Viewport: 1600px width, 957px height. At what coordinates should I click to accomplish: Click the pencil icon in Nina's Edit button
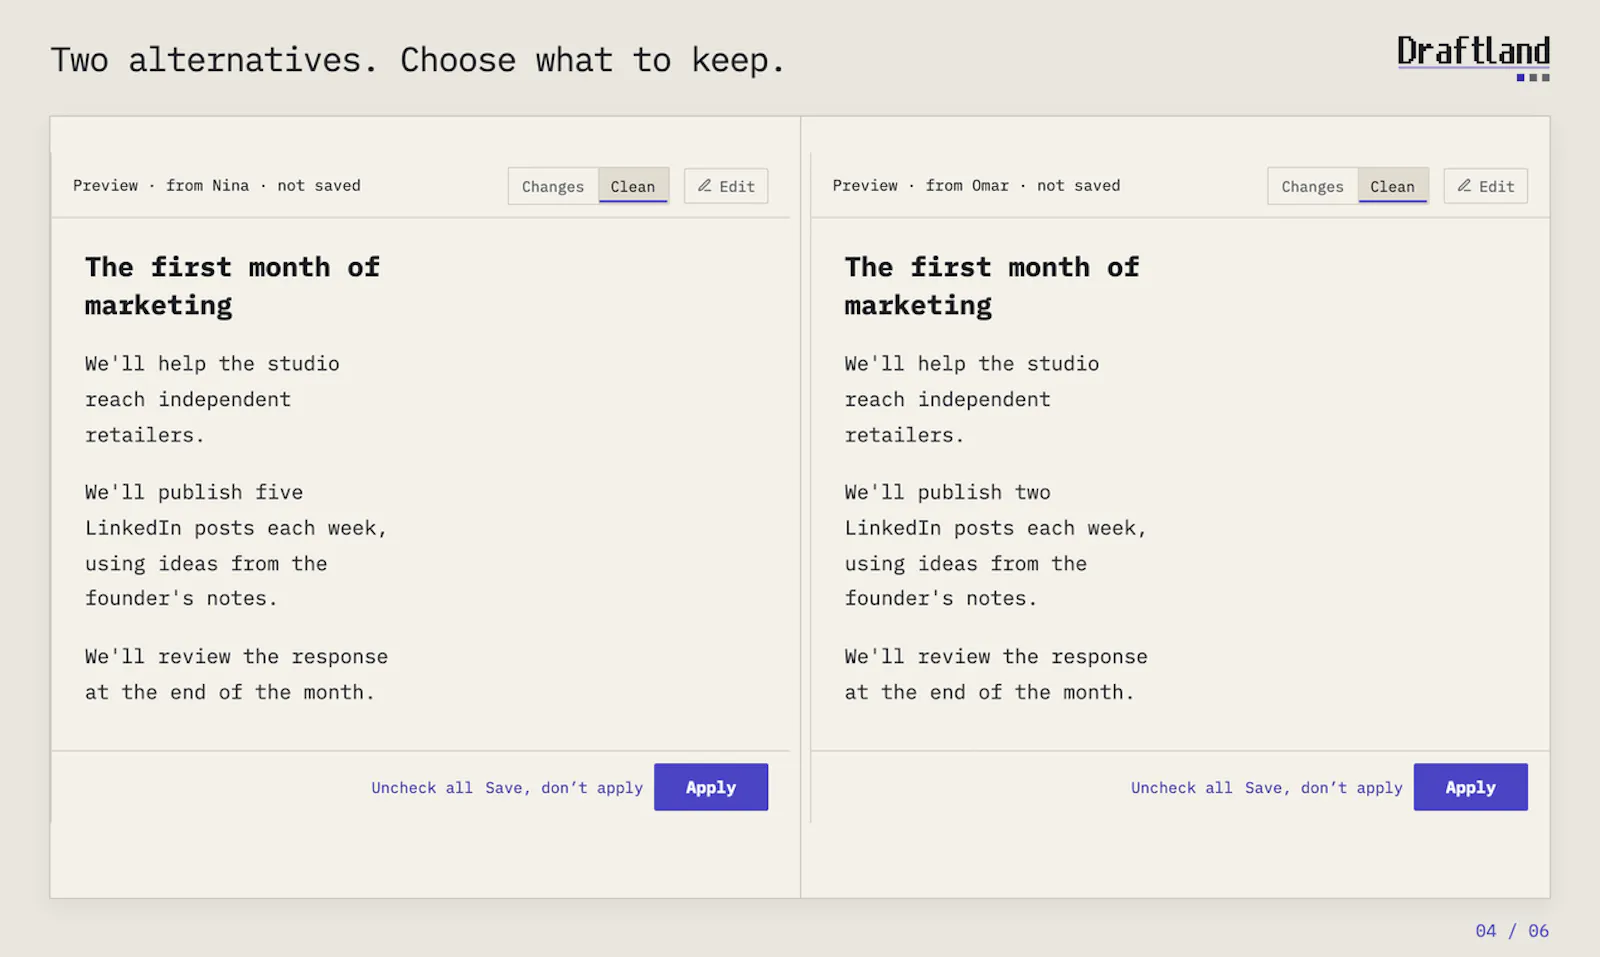coord(705,186)
